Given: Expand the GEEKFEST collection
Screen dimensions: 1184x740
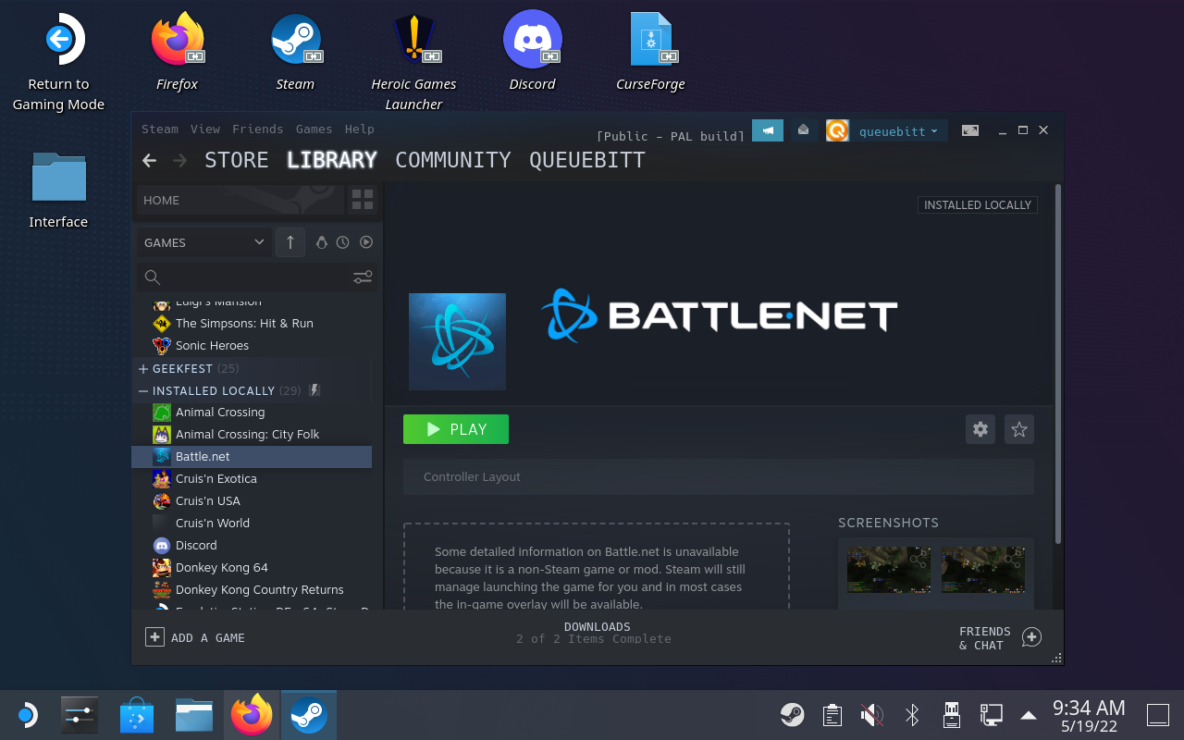Looking at the screenshot, I should pos(143,369).
